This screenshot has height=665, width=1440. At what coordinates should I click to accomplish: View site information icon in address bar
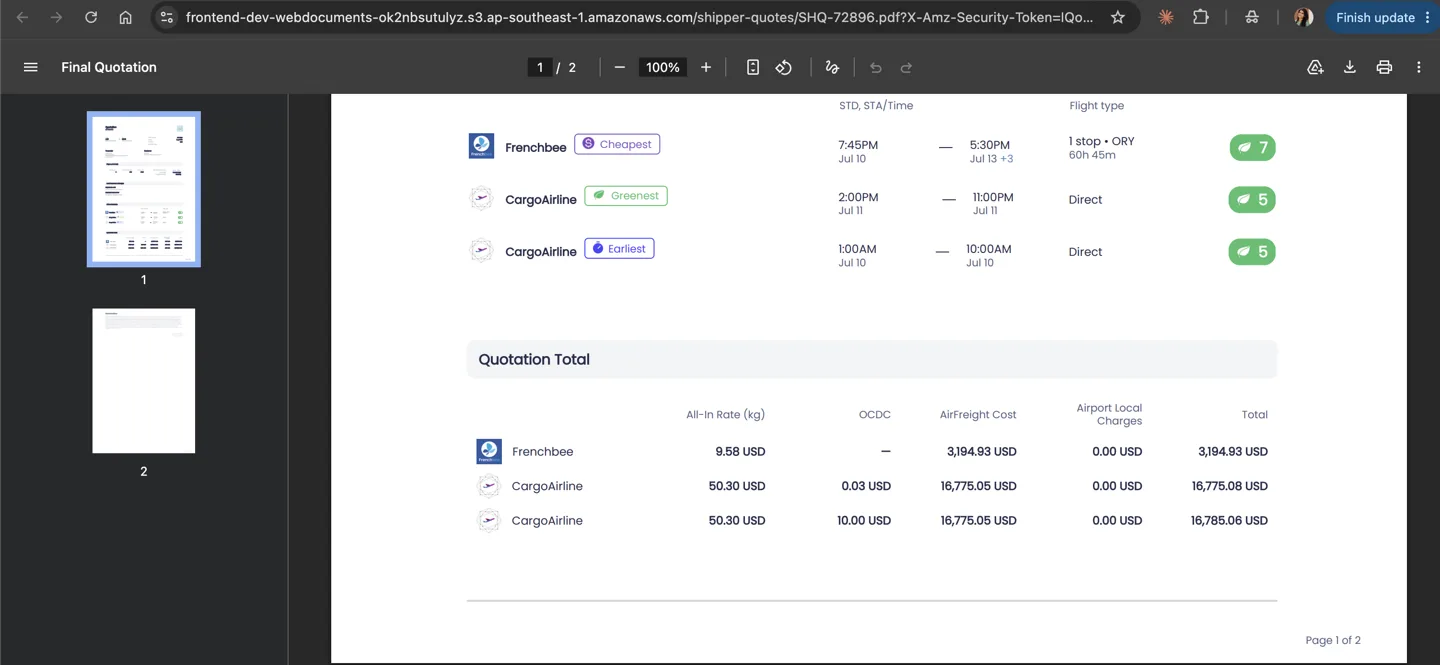click(x=167, y=17)
